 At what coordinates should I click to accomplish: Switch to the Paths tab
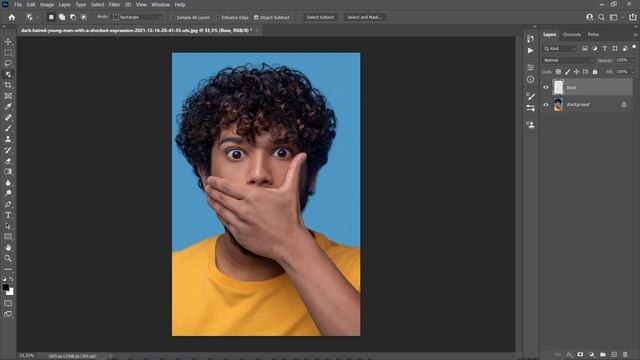(x=593, y=35)
